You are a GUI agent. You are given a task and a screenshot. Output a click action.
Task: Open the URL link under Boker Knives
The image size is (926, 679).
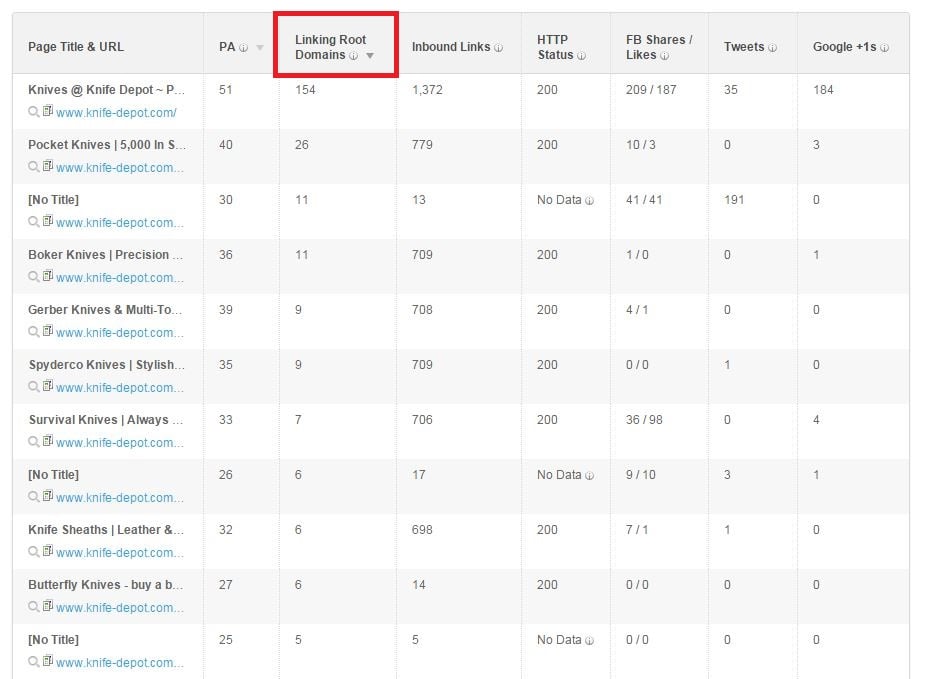click(x=120, y=278)
